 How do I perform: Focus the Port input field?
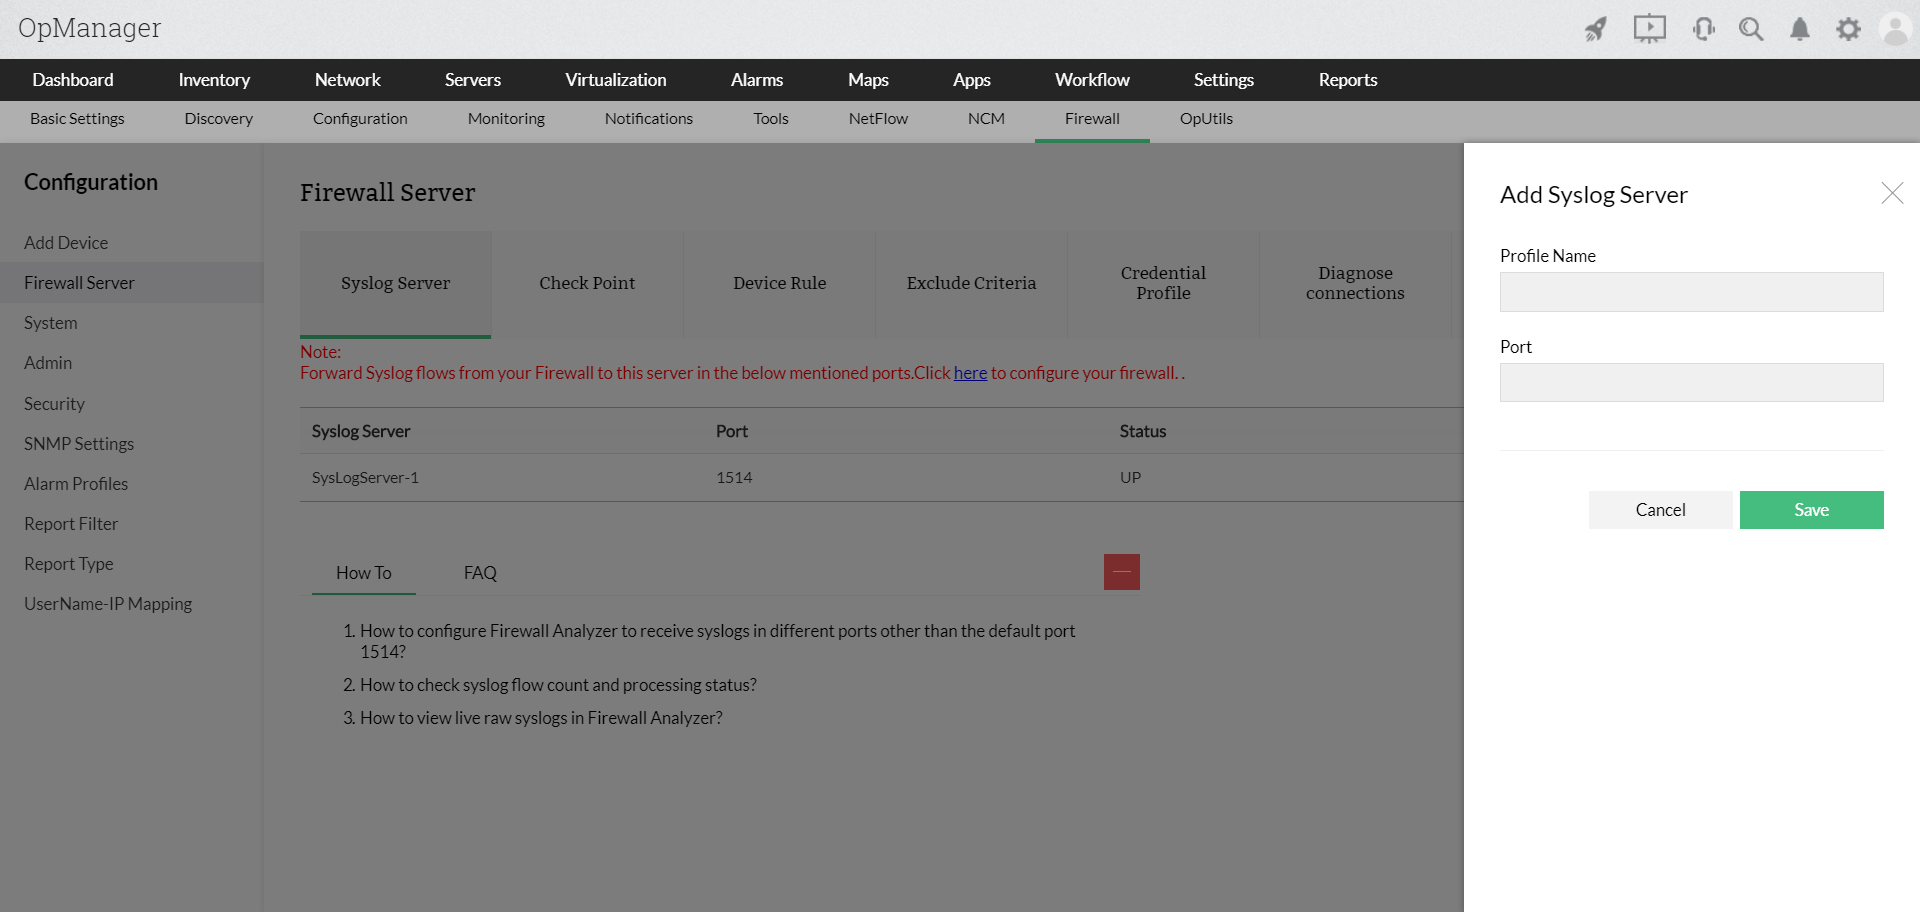click(1692, 382)
